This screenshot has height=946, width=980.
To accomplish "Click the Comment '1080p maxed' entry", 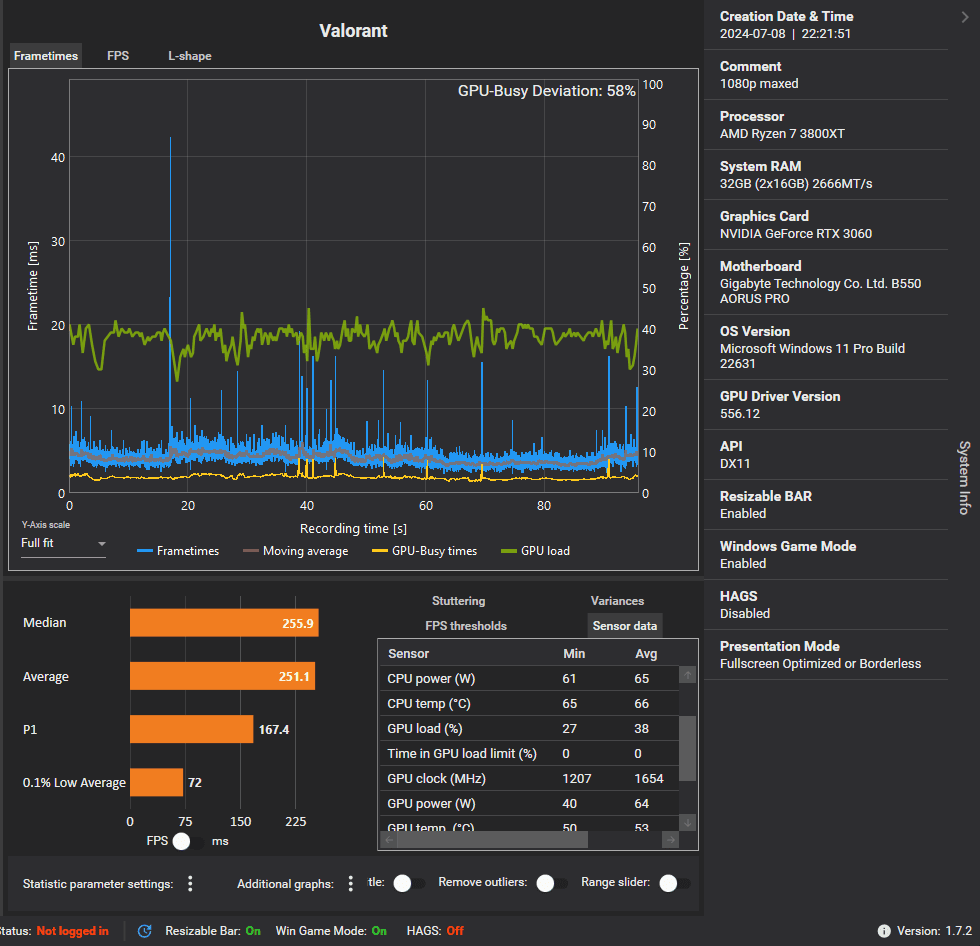I will 825,75.
